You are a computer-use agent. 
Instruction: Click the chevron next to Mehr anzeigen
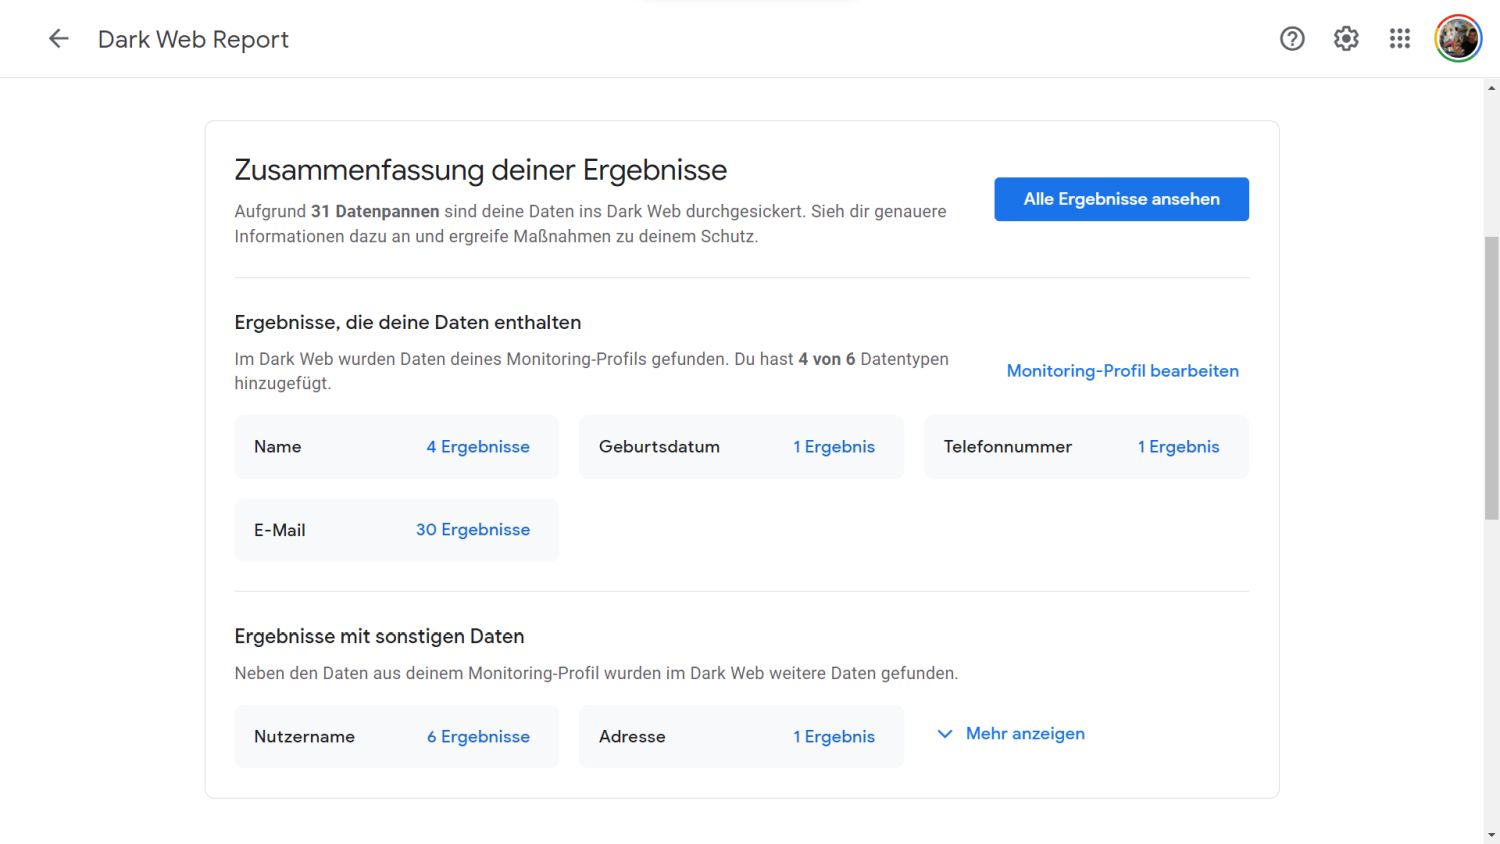[x=944, y=734]
